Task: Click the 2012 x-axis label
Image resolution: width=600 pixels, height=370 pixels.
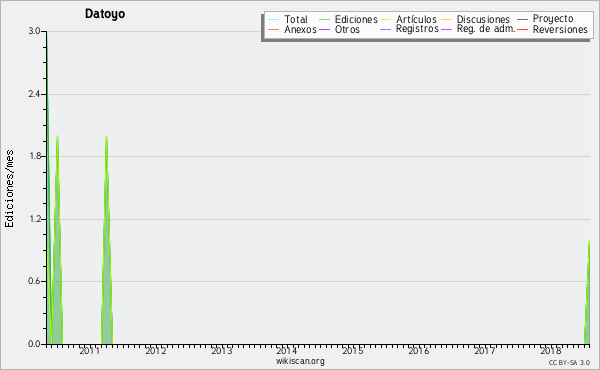Action: point(155,350)
